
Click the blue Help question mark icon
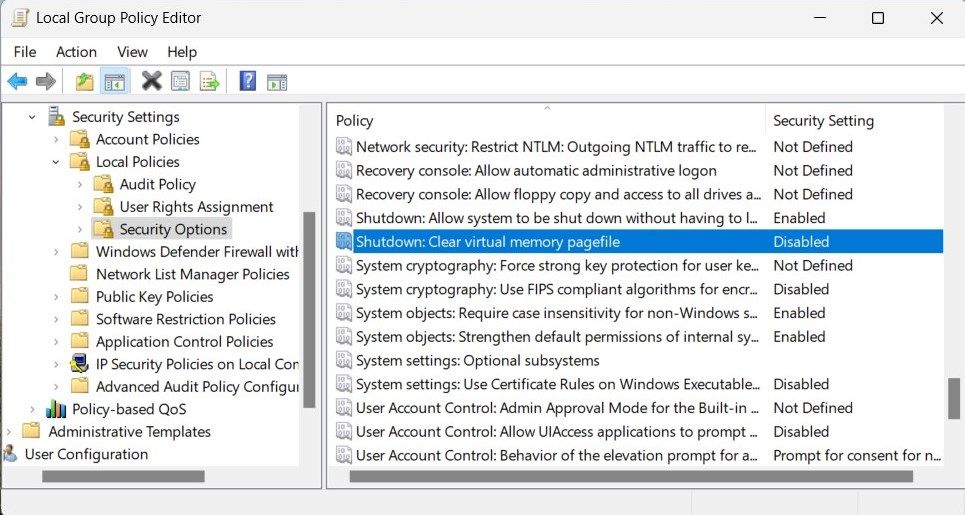pos(247,81)
